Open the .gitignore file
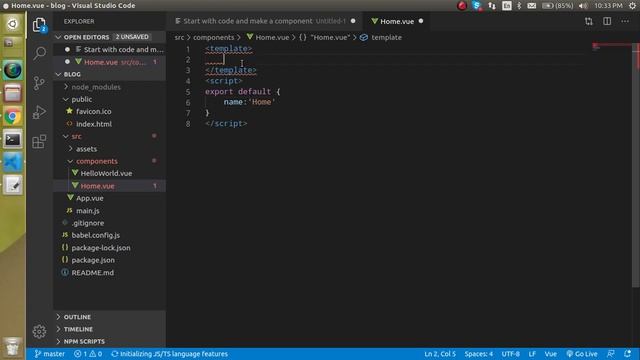Viewport: 640px width, 360px height. coord(109,223)
